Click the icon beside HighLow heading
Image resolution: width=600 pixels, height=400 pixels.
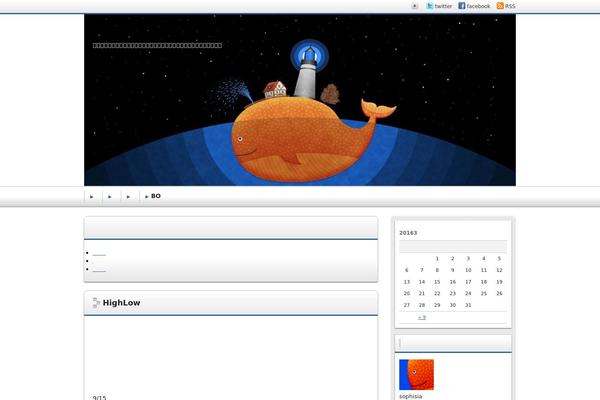pyautogui.click(x=96, y=303)
